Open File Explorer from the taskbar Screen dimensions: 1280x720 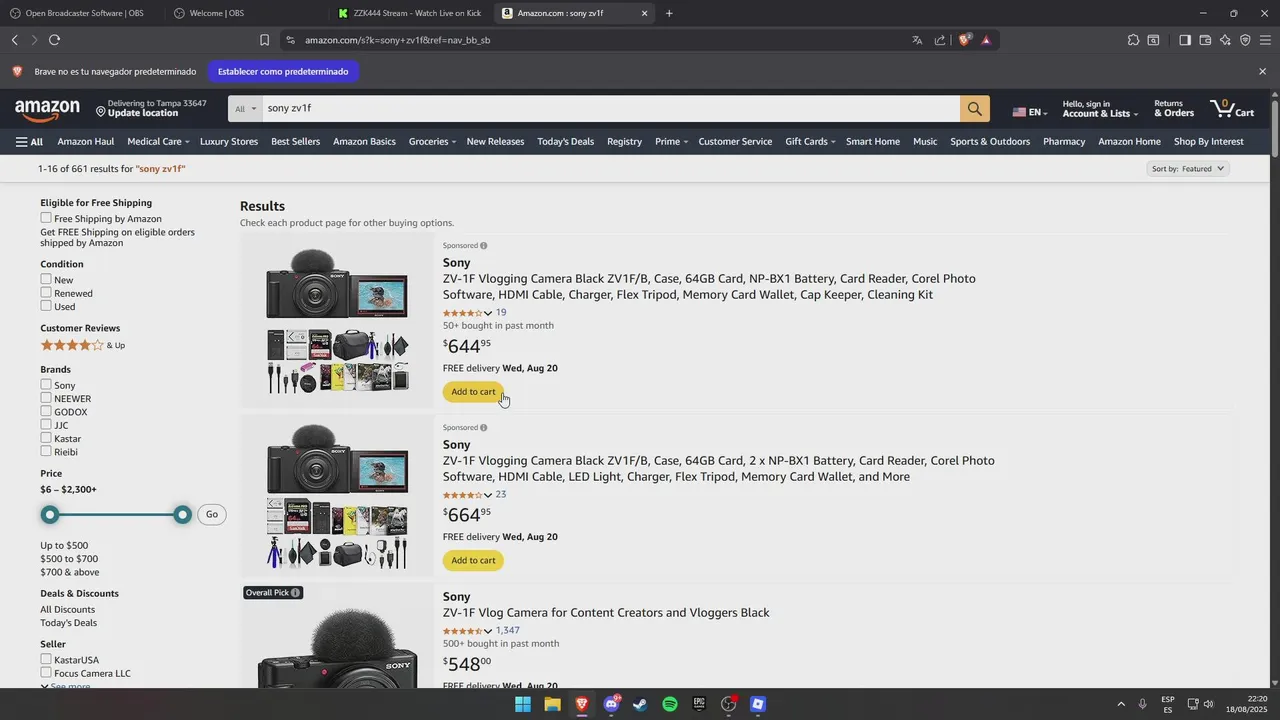click(x=552, y=704)
